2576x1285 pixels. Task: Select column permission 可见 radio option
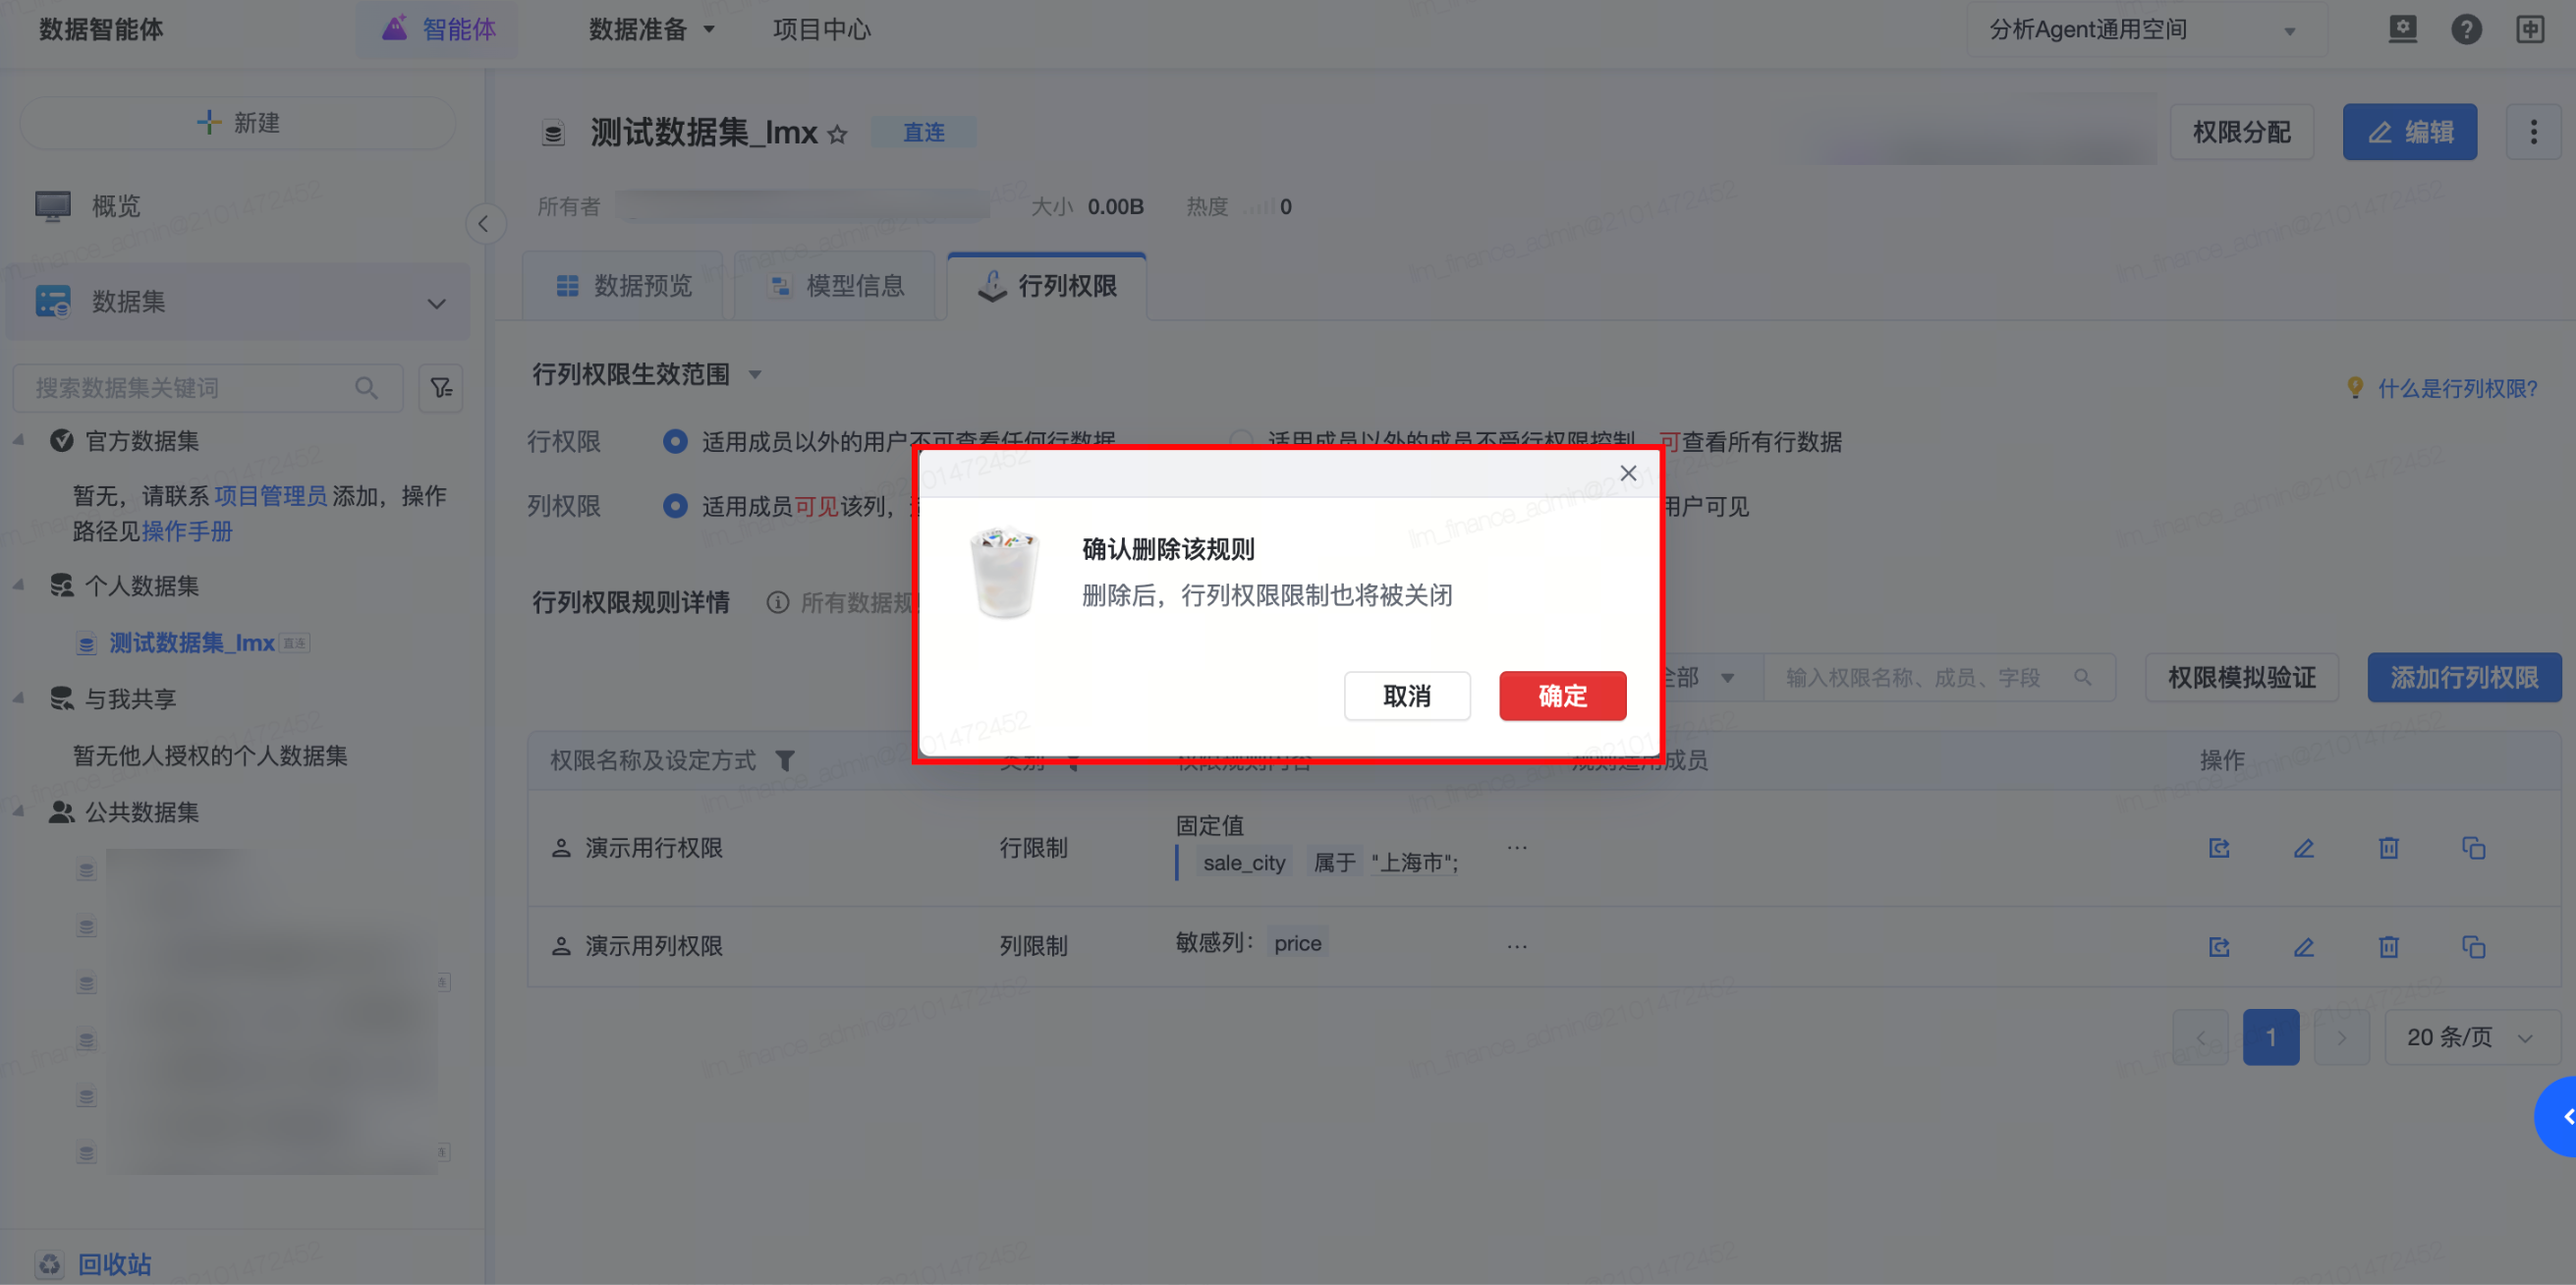pyautogui.click(x=675, y=506)
